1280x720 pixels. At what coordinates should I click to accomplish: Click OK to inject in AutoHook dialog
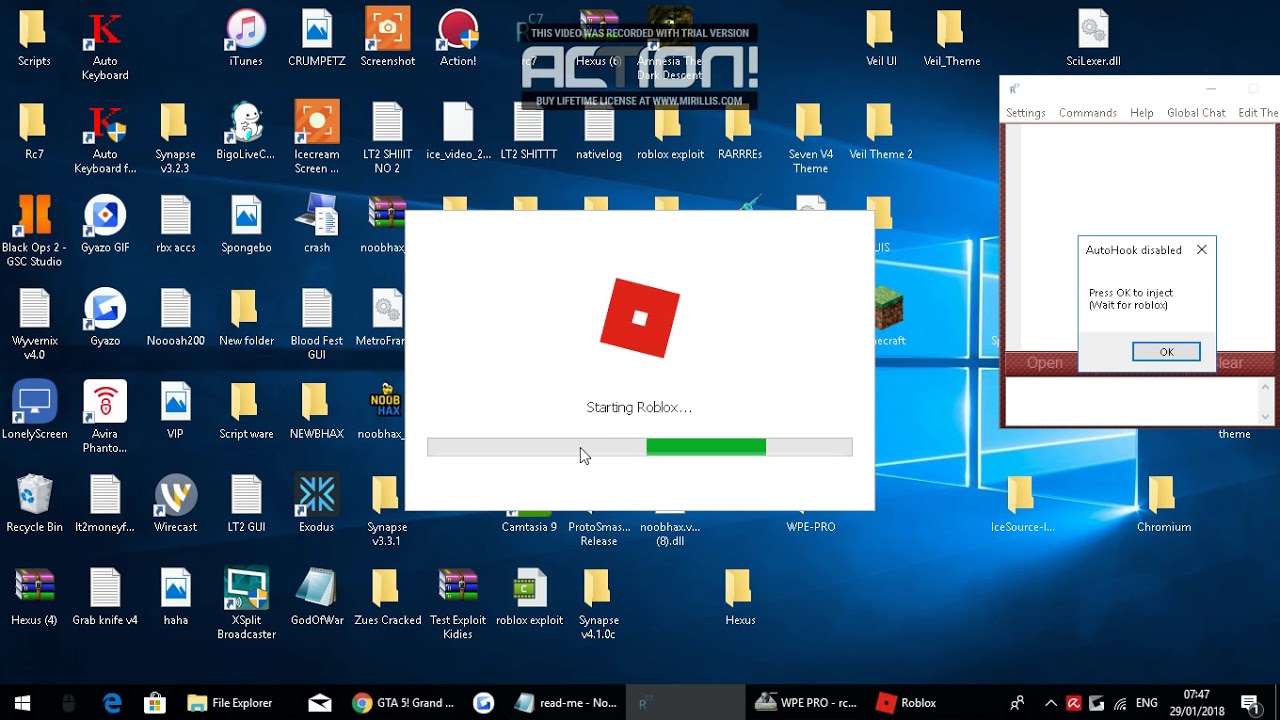[1166, 352]
